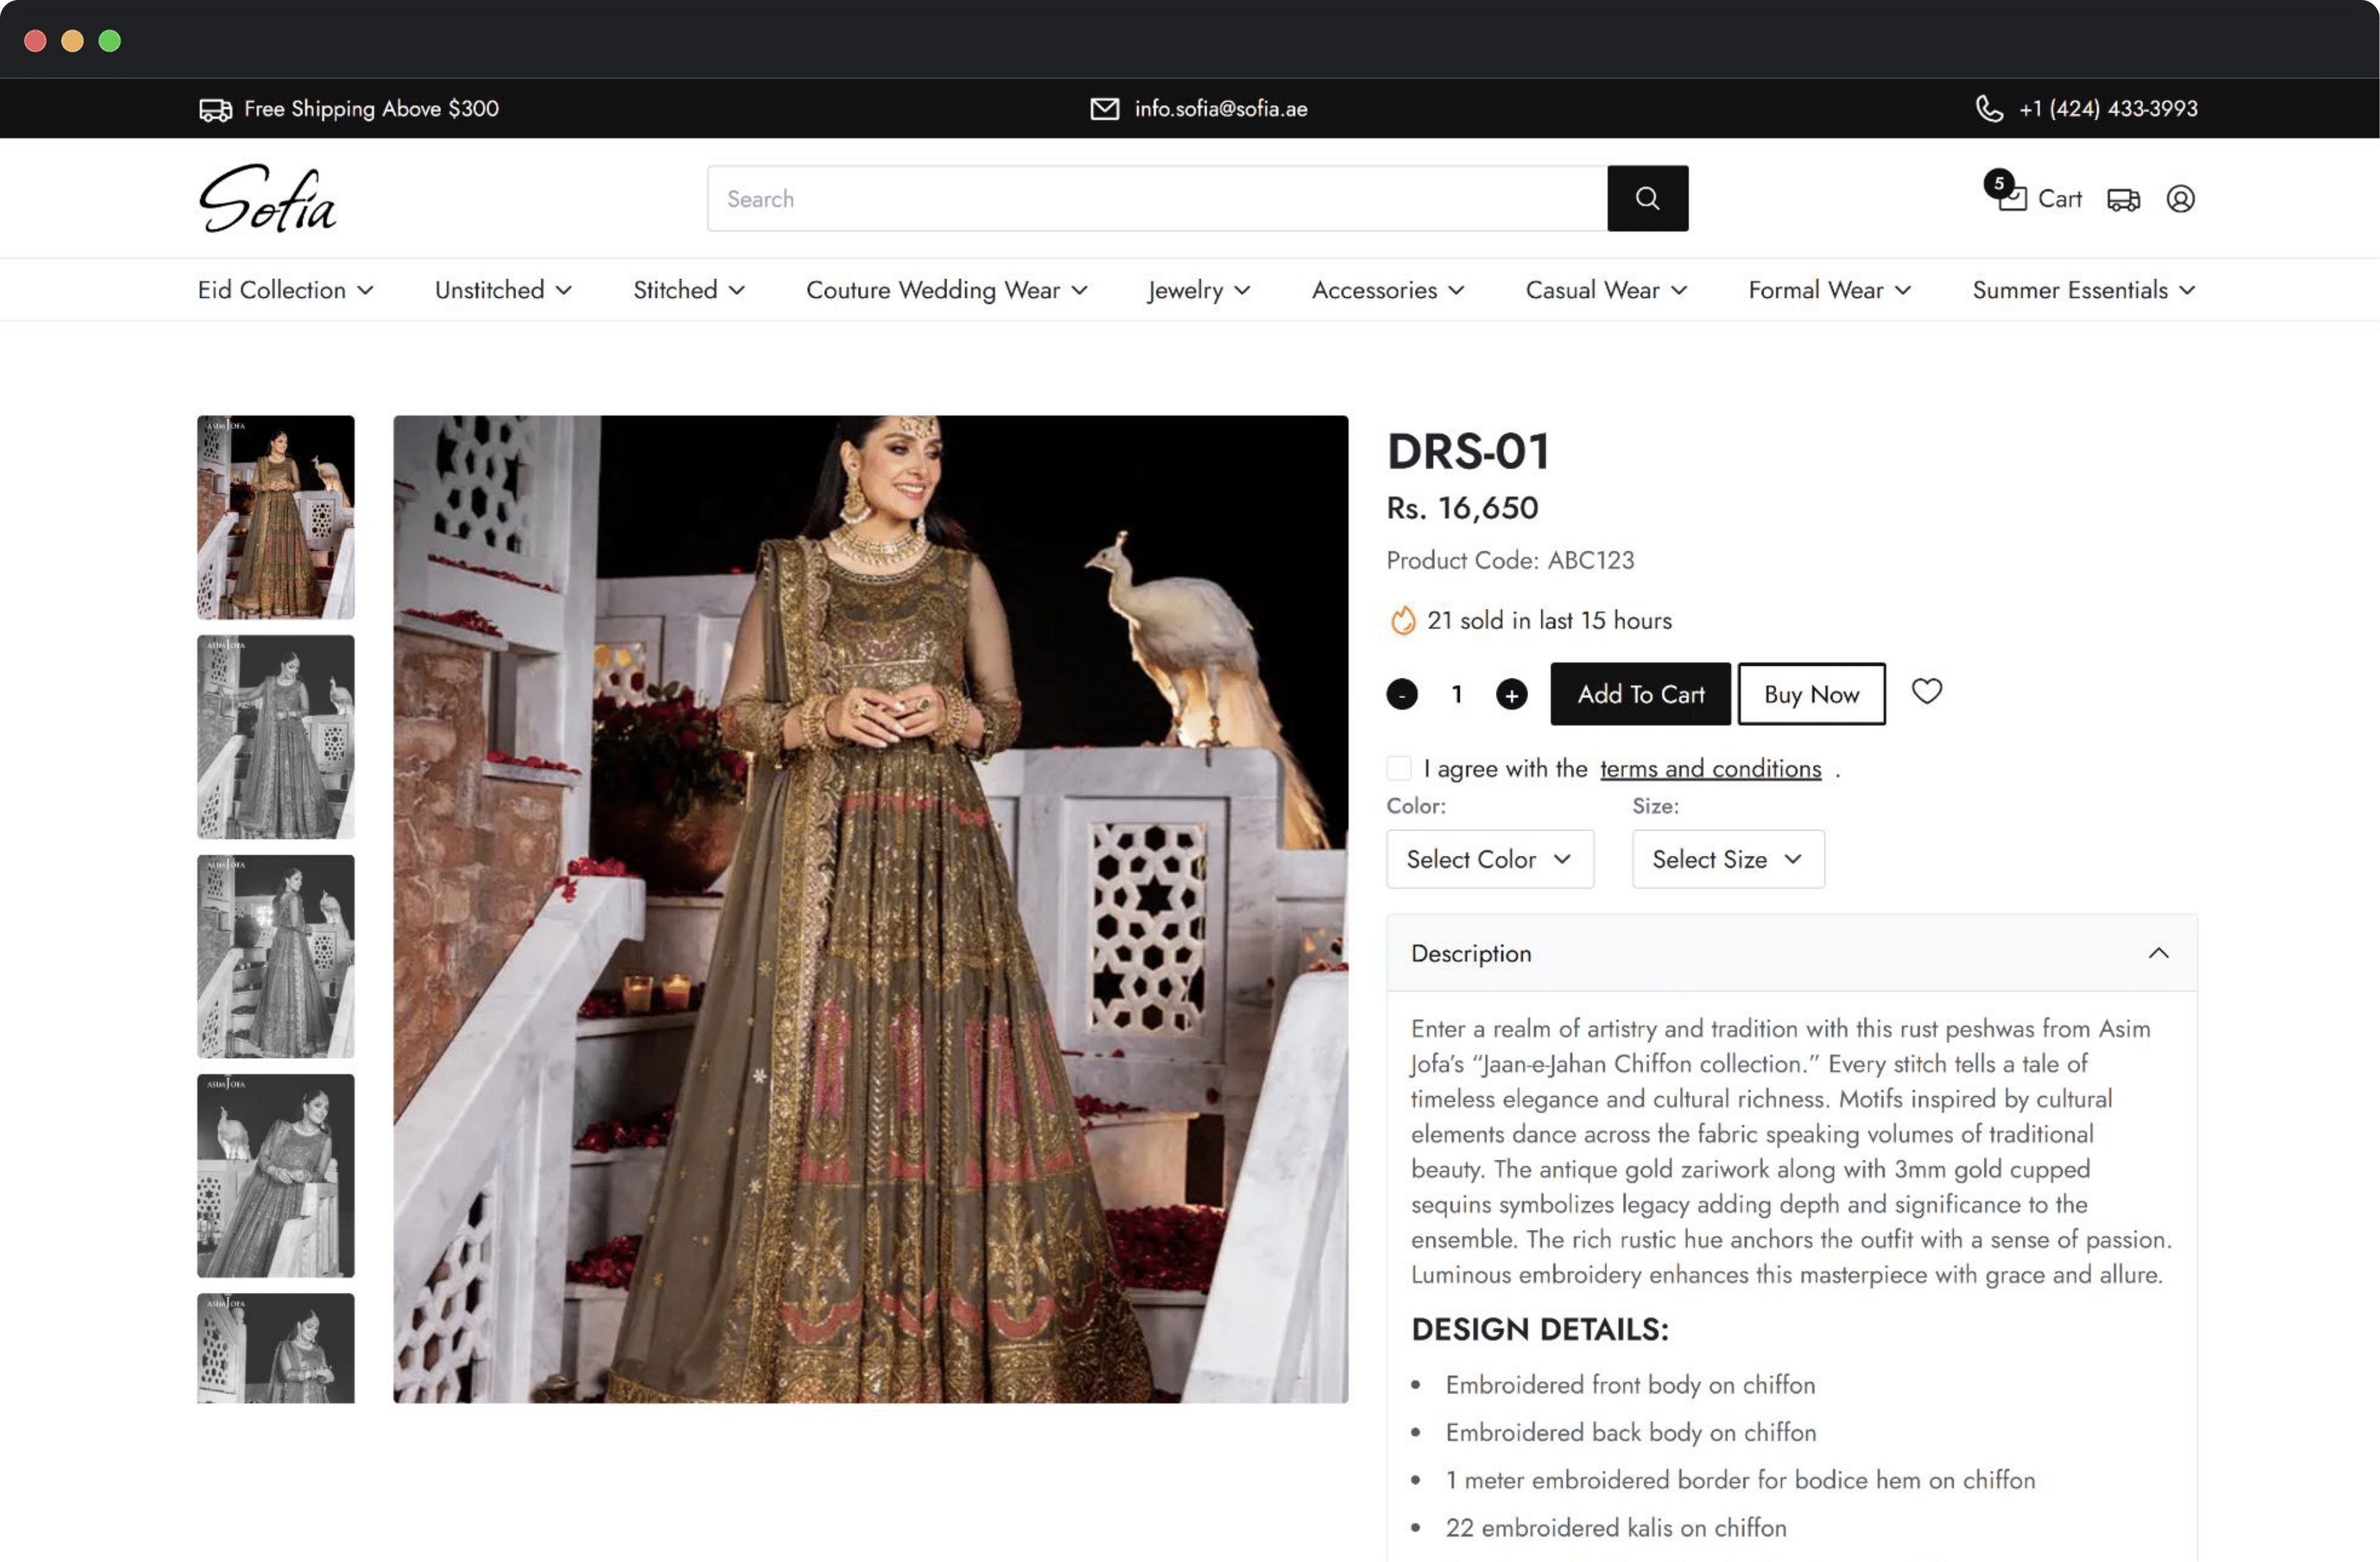Open the Couture Wedding Wear menu
The height and width of the screenshot is (1562, 2380).
click(x=946, y=290)
